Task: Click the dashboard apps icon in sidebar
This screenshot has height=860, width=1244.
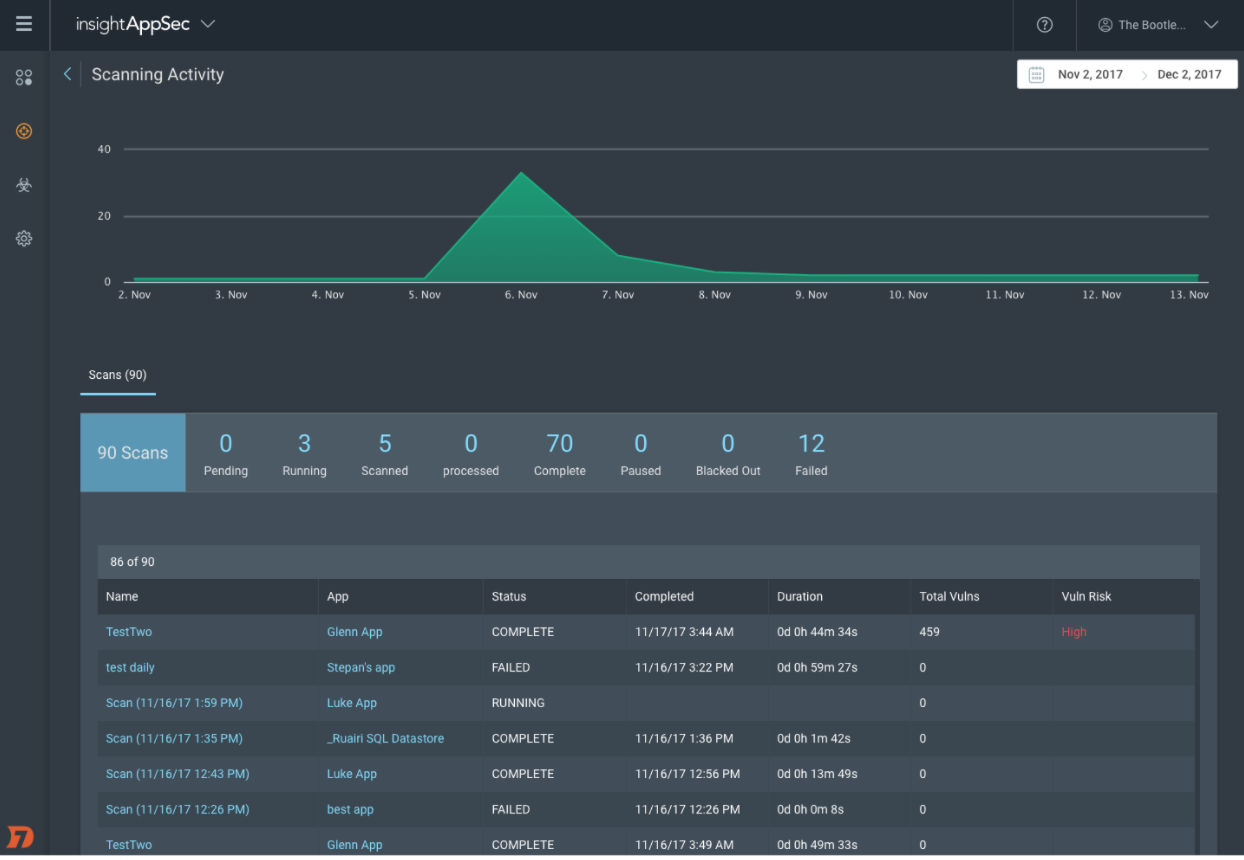Action: [x=24, y=78]
